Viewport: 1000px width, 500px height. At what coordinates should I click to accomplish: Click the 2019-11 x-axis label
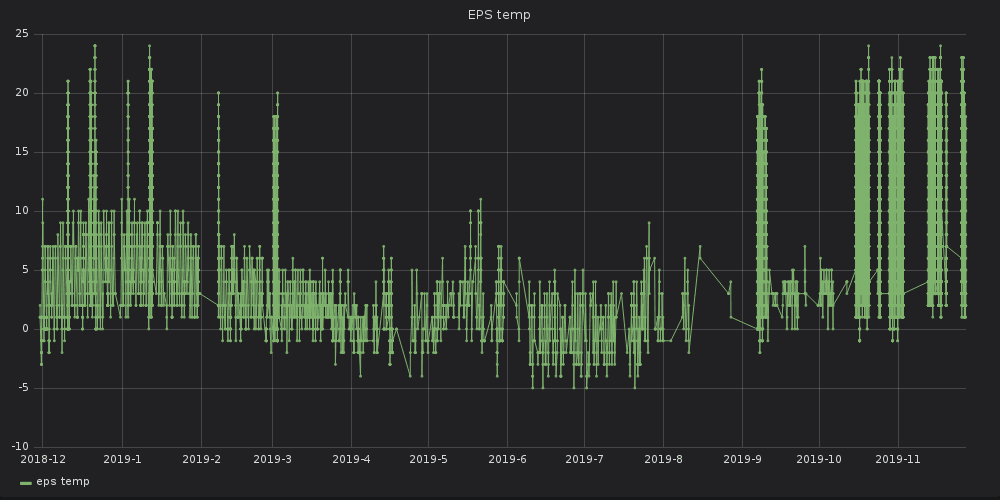click(897, 460)
